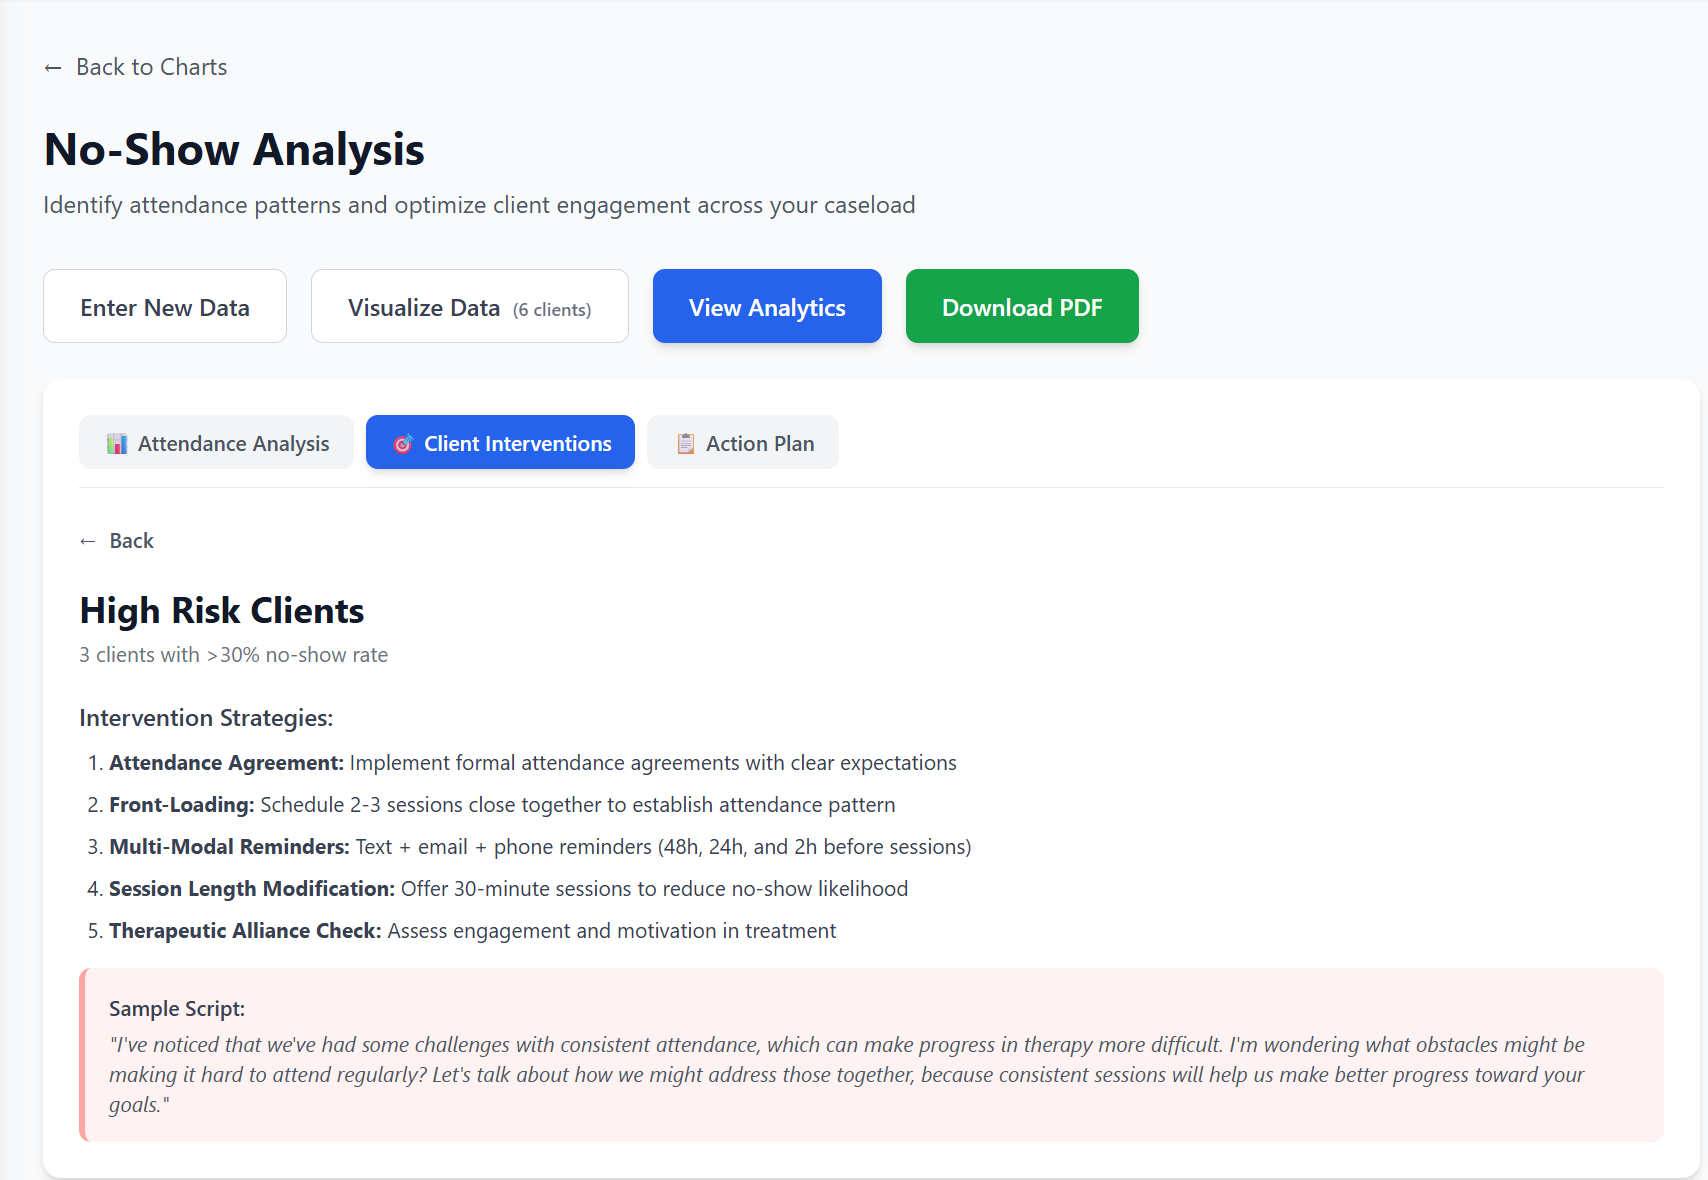The image size is (1708, 1180).
Task: Click the Therapeutic Alliance Check strategy item
Action: tap(472, 931)
